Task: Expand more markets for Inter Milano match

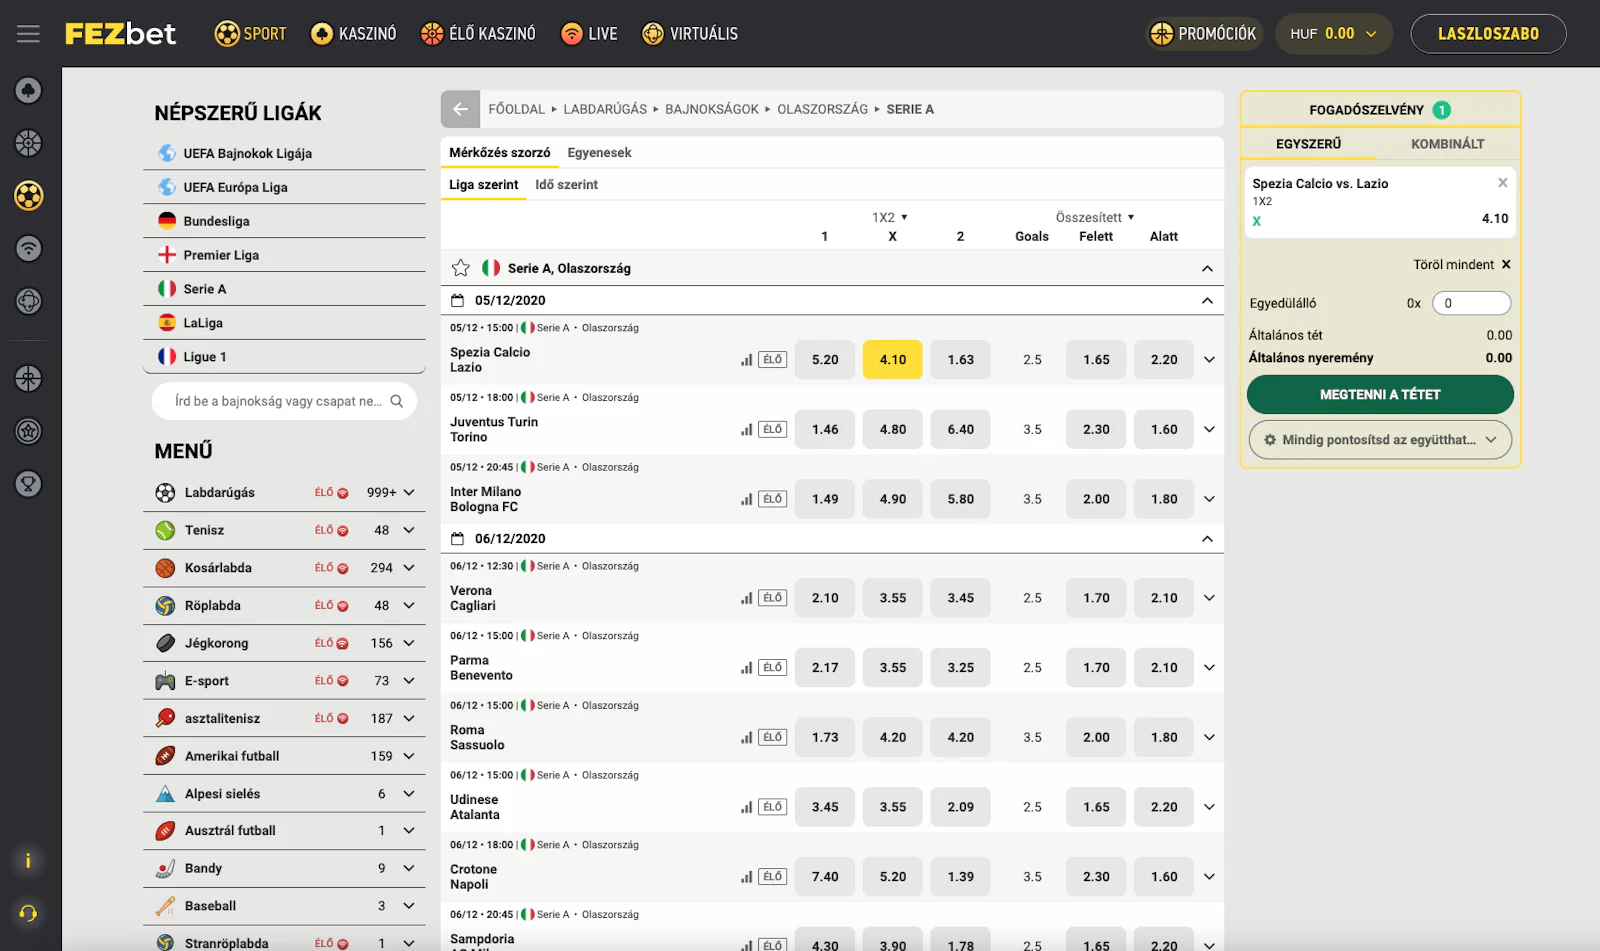Action: coord(1209,499)
